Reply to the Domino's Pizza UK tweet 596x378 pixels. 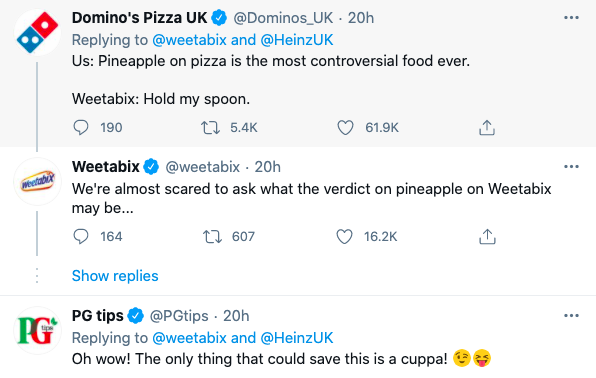coord(81,128)
